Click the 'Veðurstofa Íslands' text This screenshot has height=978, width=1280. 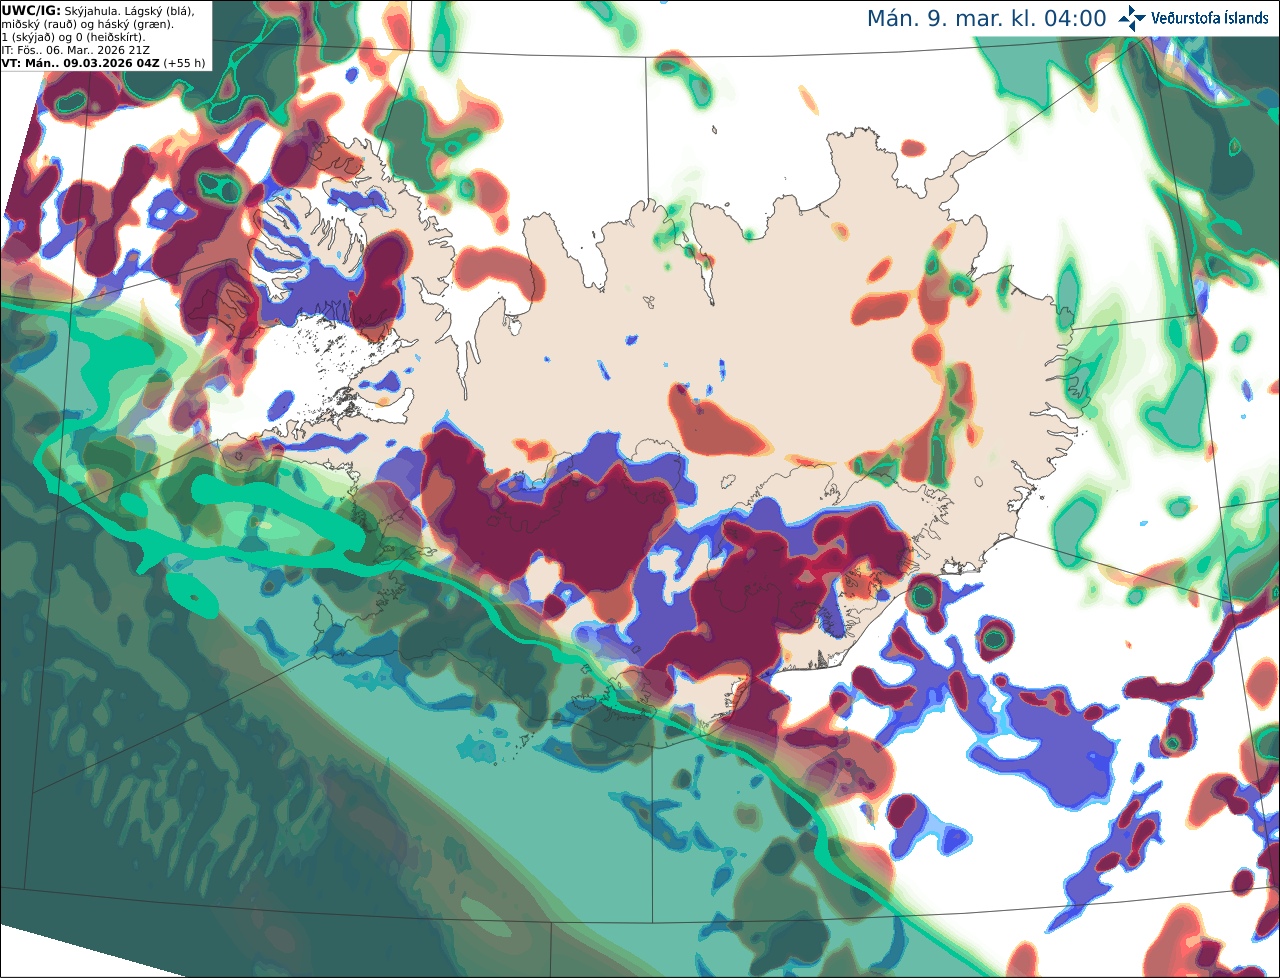(1210, 18)
